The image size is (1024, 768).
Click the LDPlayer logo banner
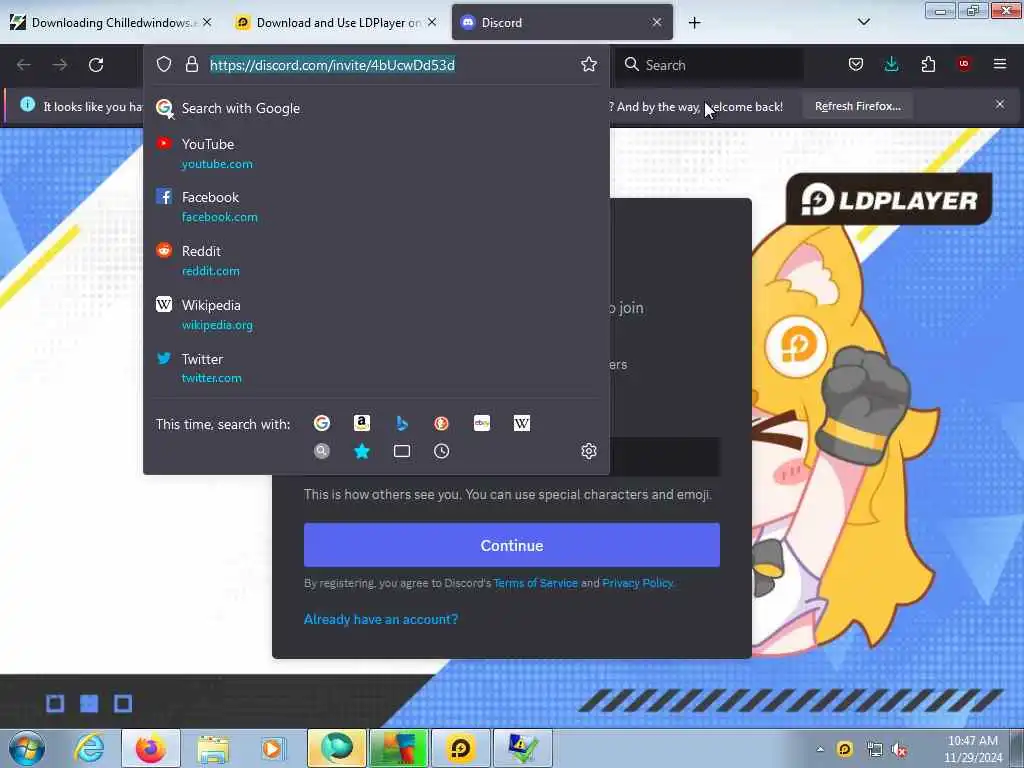889,199
